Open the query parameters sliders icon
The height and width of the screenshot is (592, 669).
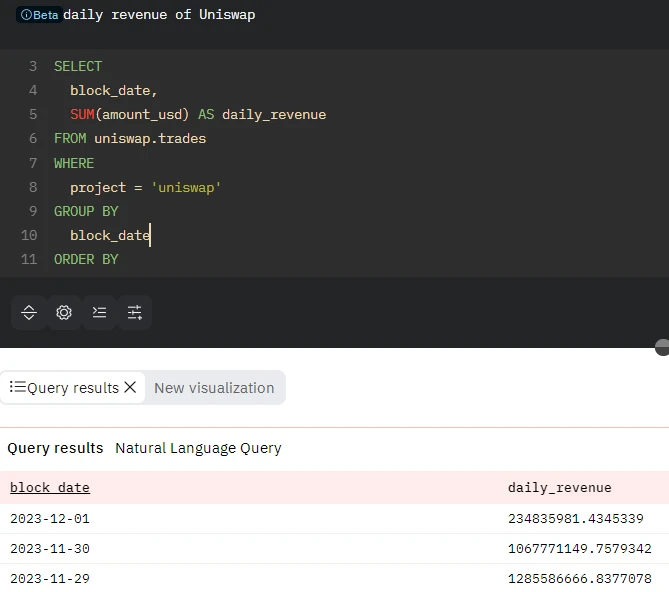[x=134, y=313]
